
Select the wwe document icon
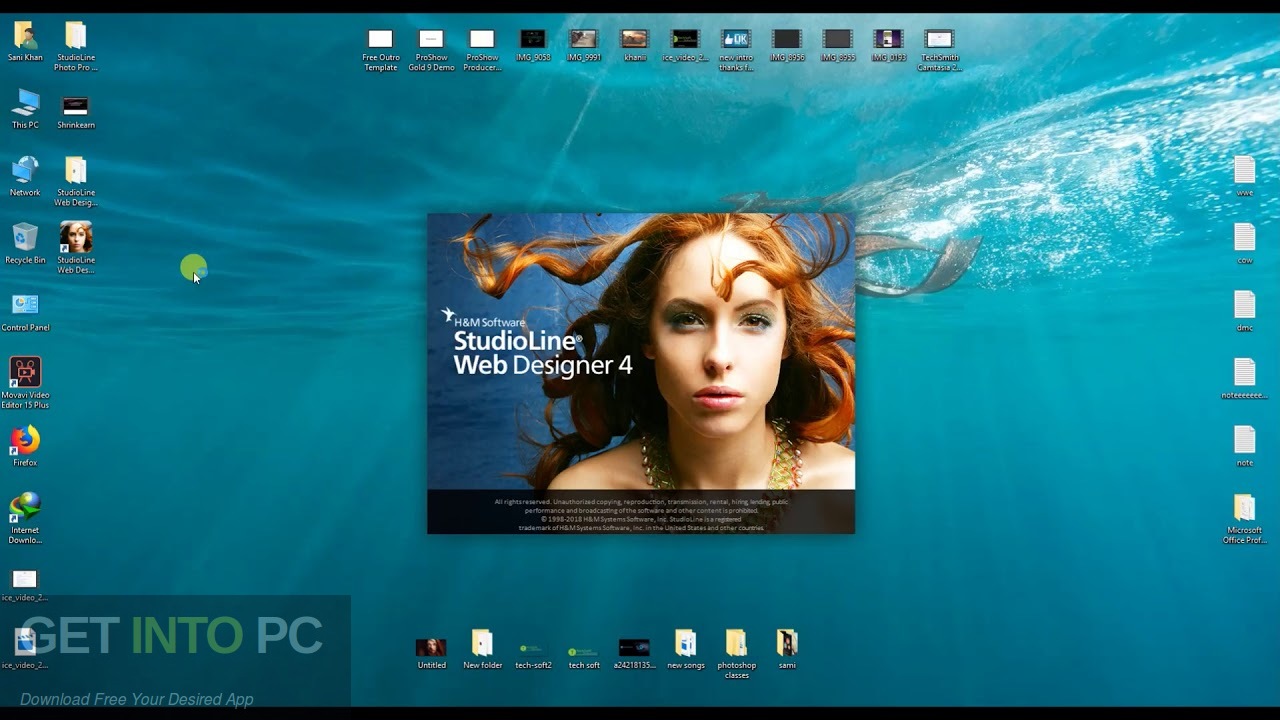coord(1244,170)
